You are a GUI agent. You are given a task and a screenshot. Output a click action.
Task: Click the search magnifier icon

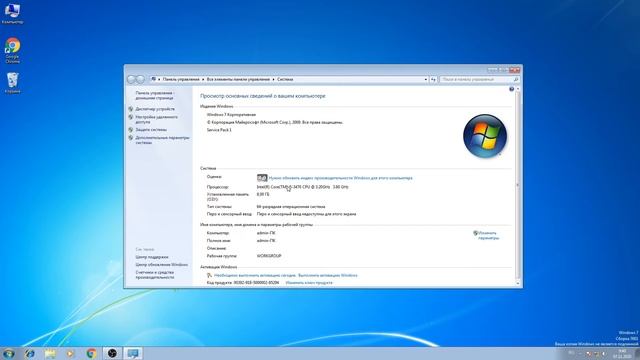click(x=516, y=80)
